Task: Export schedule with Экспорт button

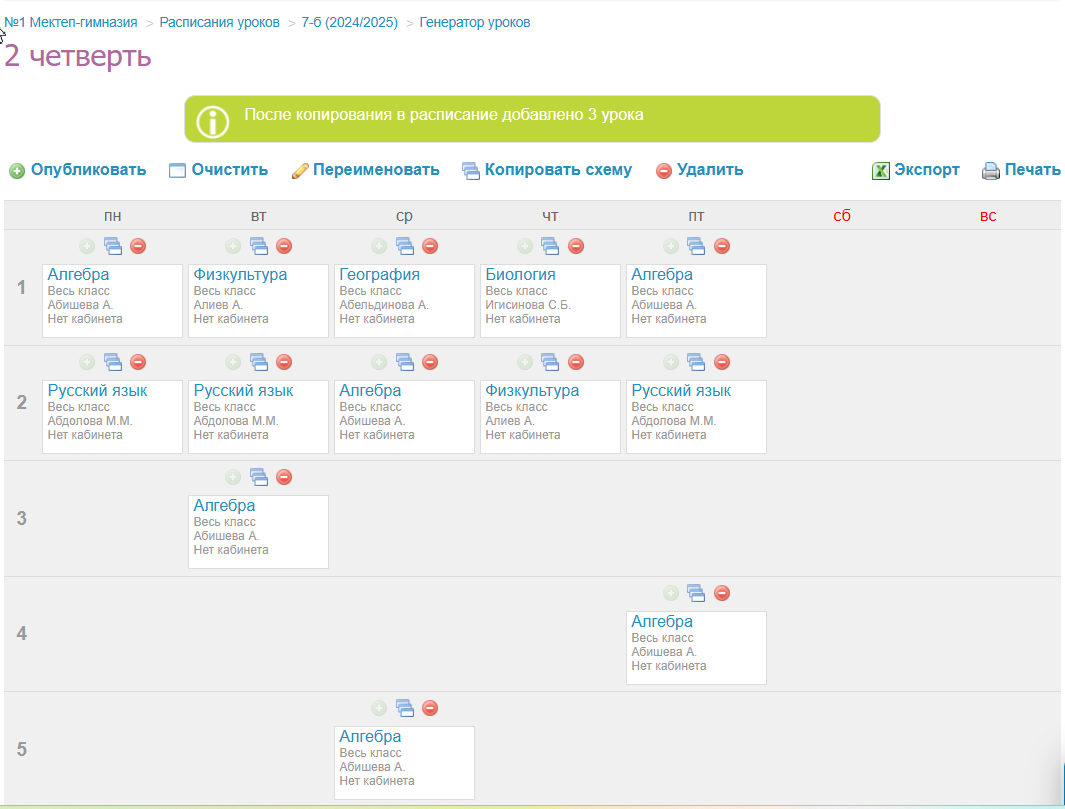Action: (x=916, y=170)
